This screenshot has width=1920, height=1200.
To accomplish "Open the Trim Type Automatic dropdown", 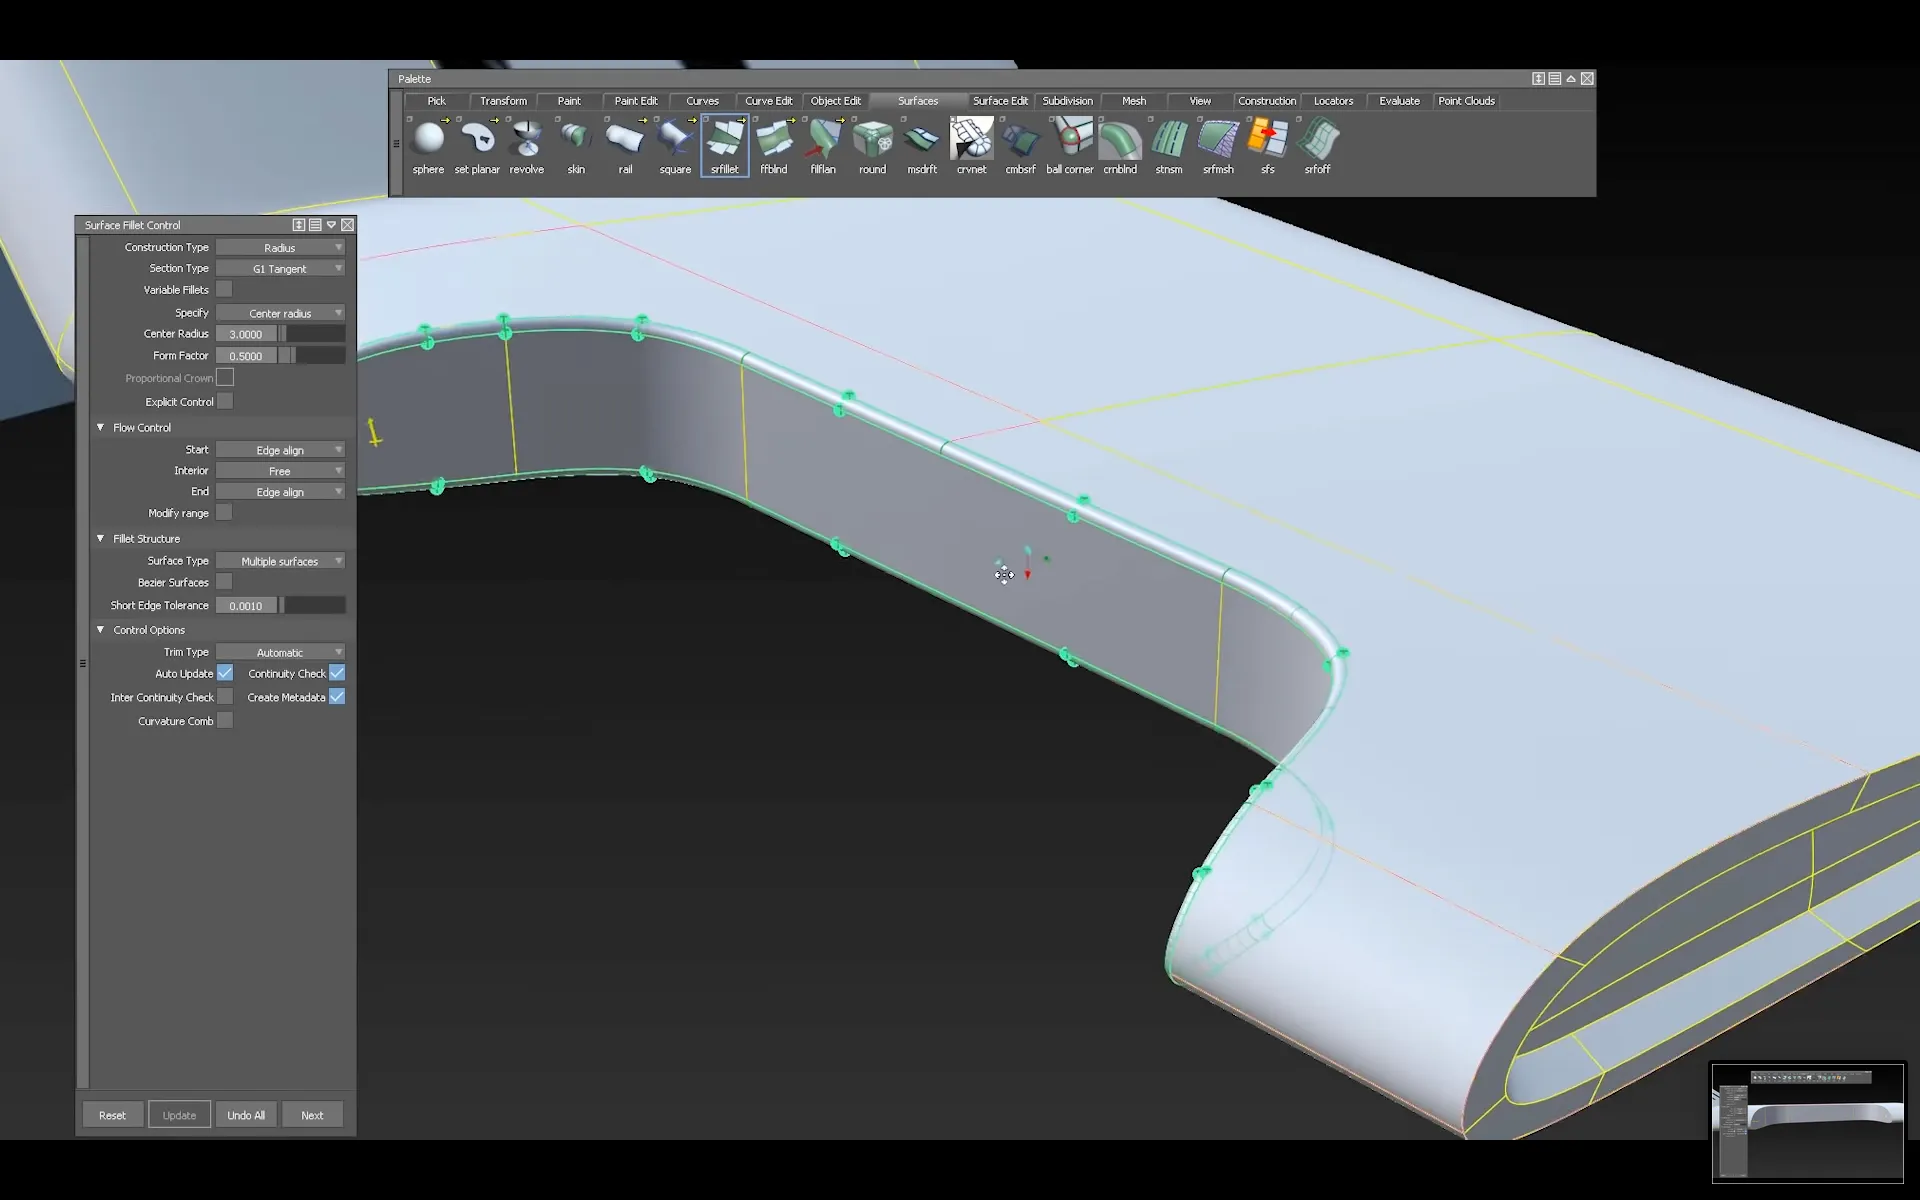I will pyautogui.click(x=280, y=652).
